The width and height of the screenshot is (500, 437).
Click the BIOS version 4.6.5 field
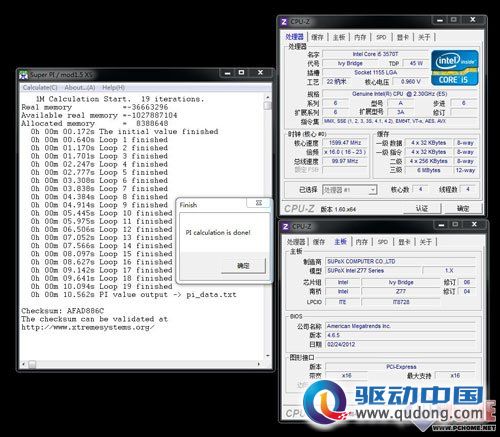401,335
